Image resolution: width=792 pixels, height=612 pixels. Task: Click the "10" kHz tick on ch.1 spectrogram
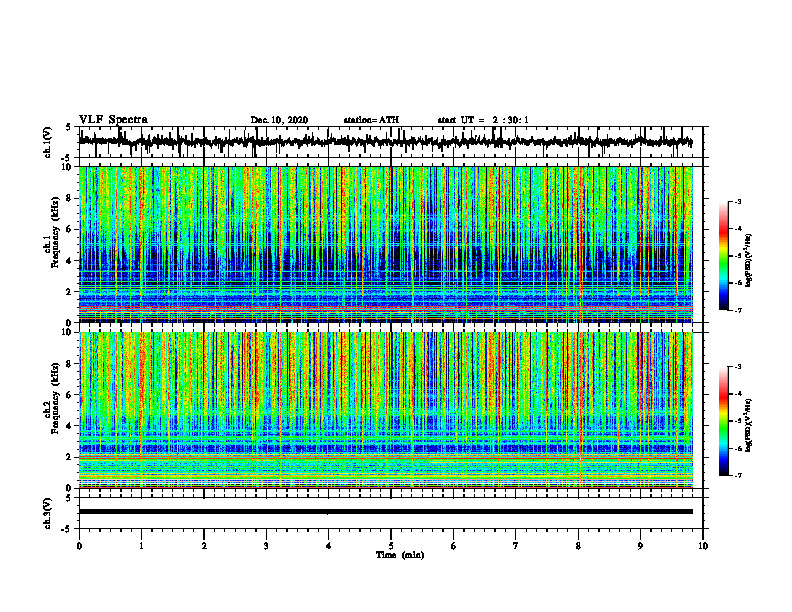coord(68,167)
